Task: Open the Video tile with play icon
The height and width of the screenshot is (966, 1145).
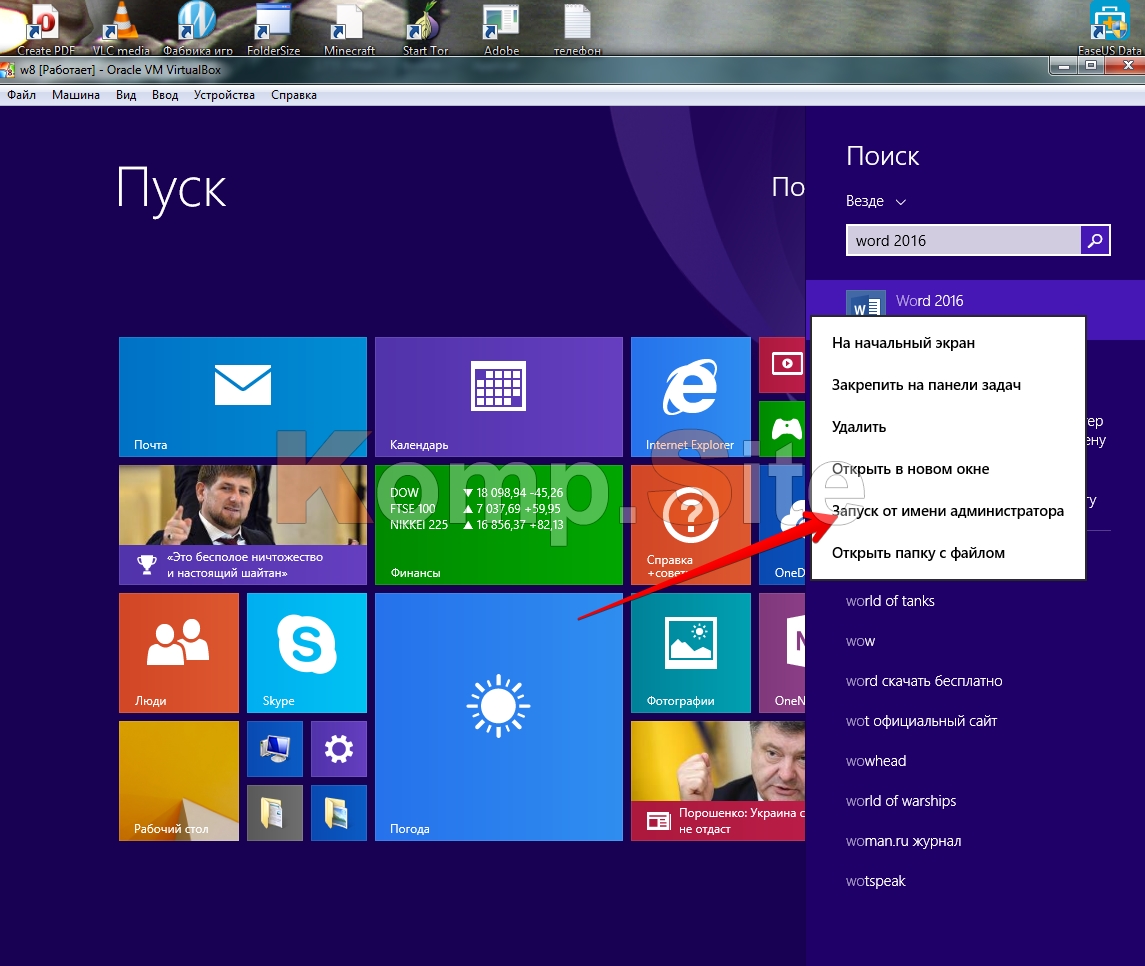Action: coord(782,364)
